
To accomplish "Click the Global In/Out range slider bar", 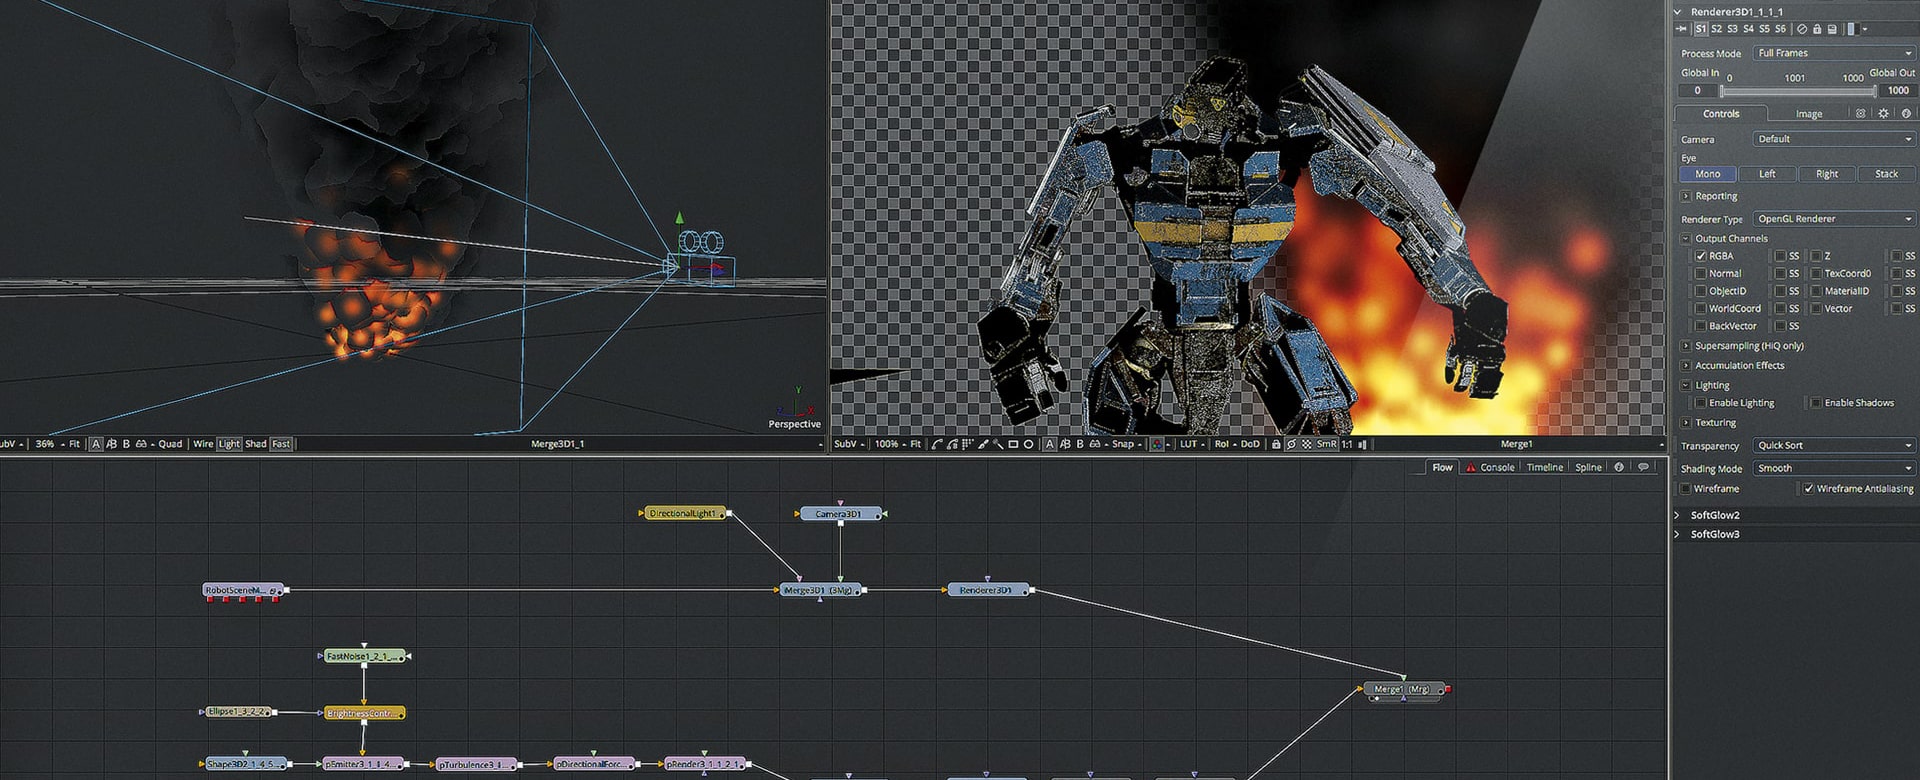I will [1797, 91].
